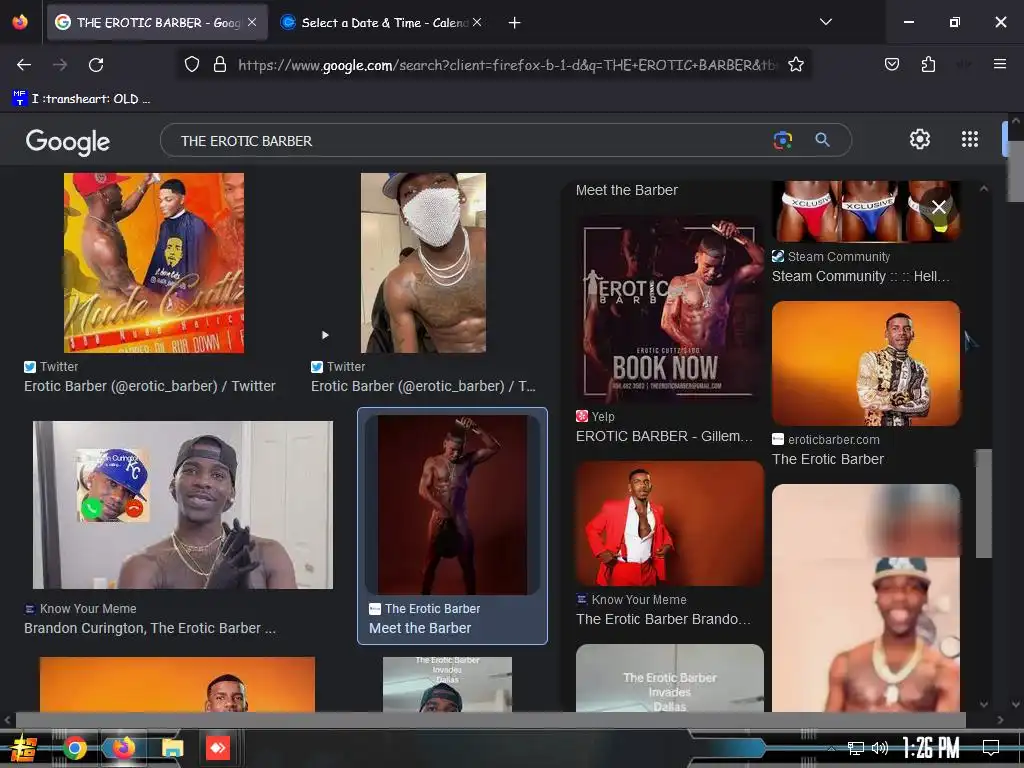The image size is (1024, 768).
Task: Search by image with Google Lens
Action: [782, 140]
